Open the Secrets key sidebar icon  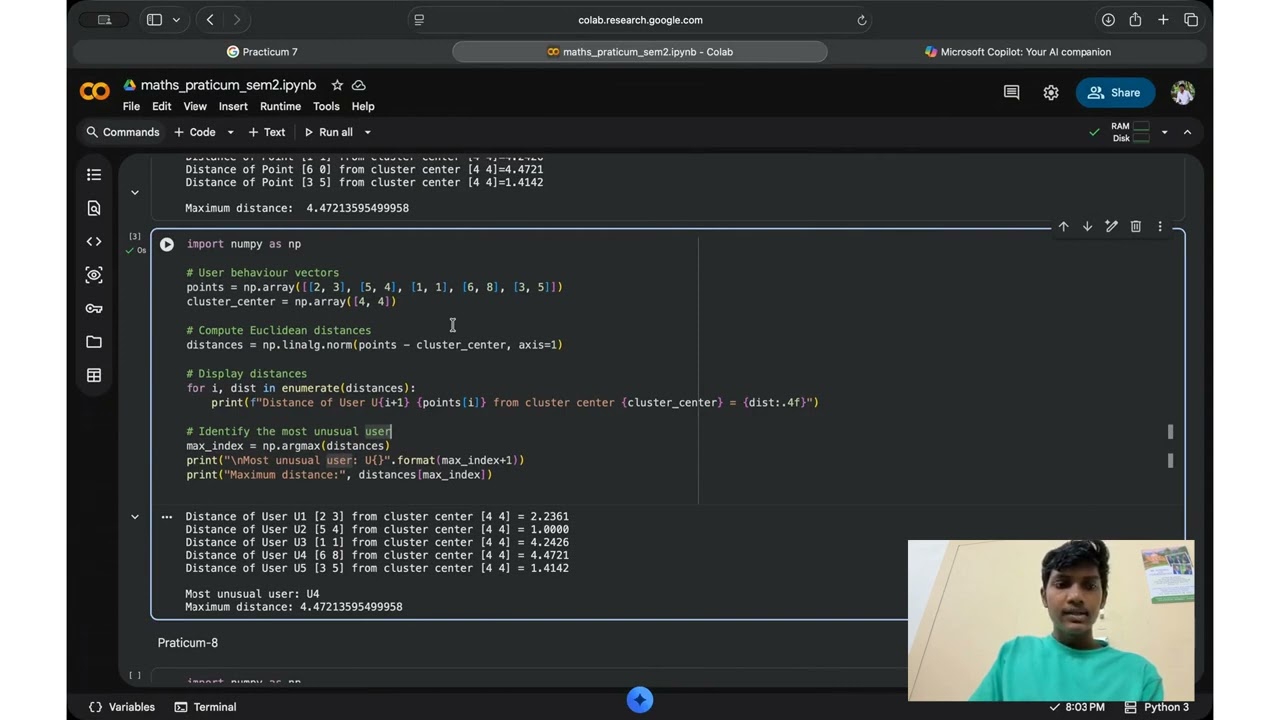click(x=94, y=308)
